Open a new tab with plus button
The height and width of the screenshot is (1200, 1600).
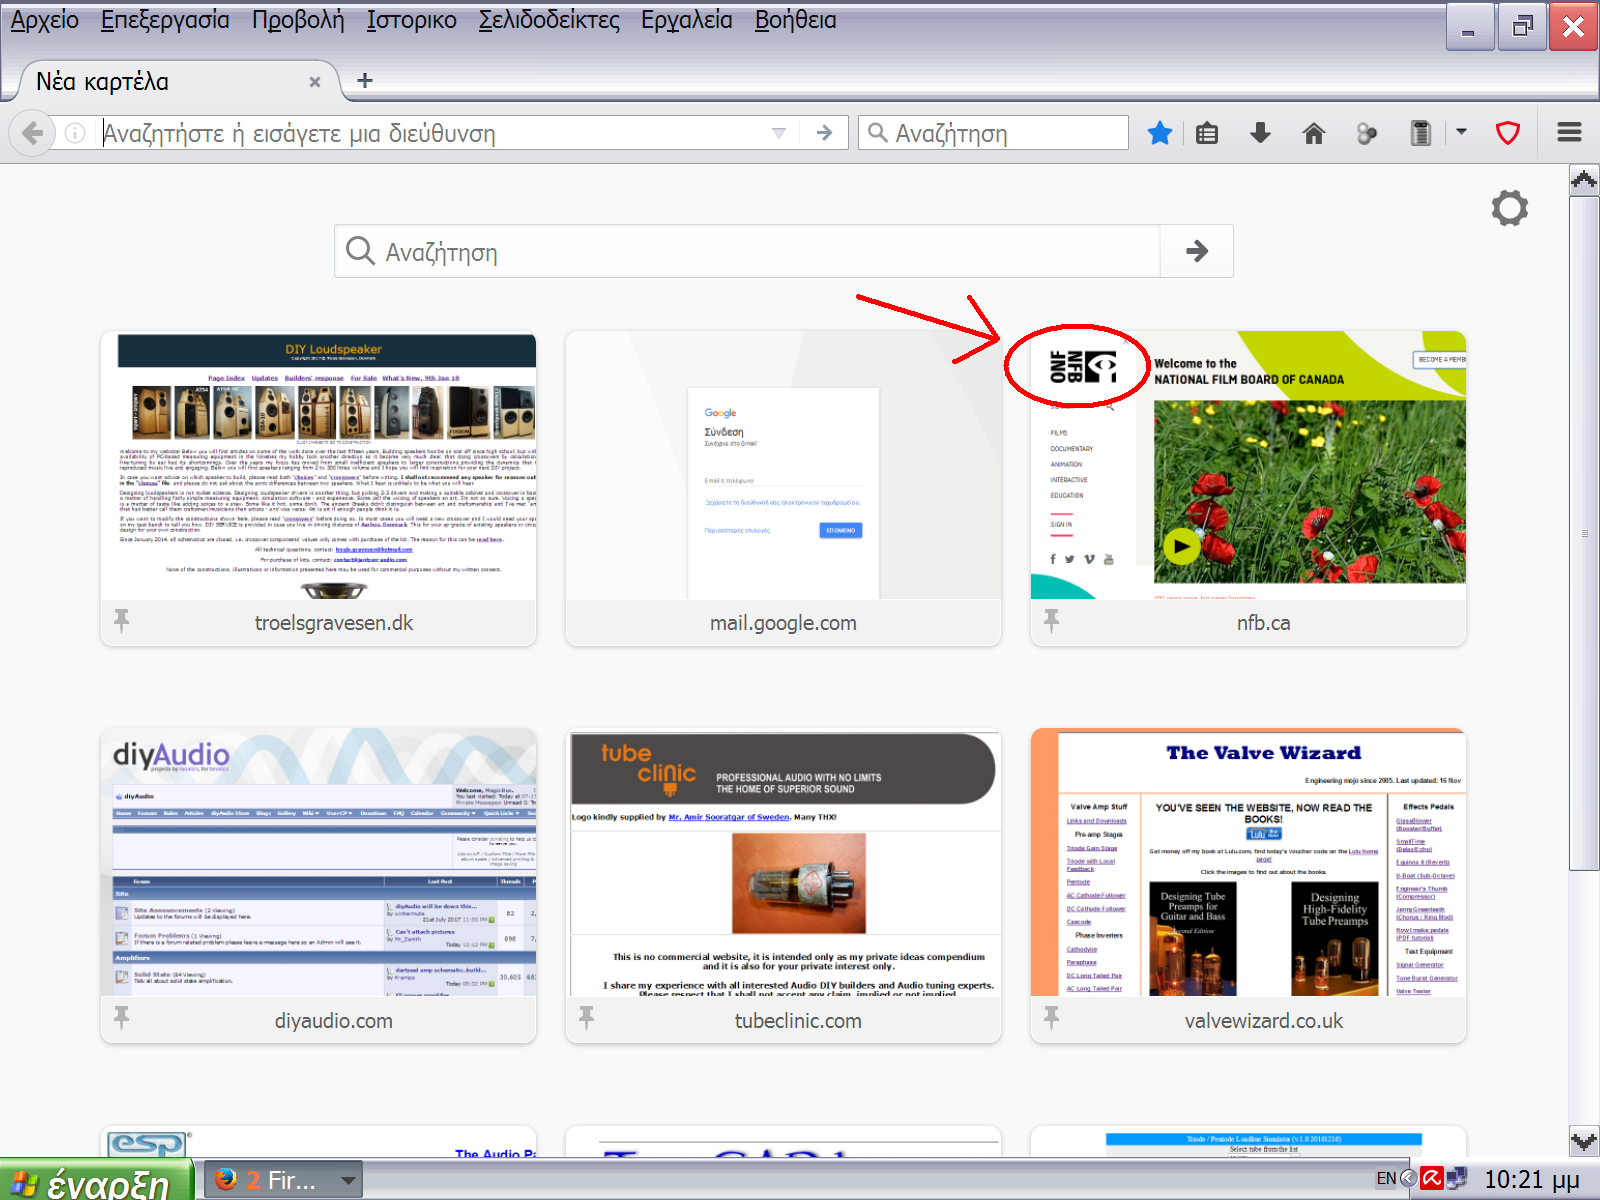click(365, 81)
